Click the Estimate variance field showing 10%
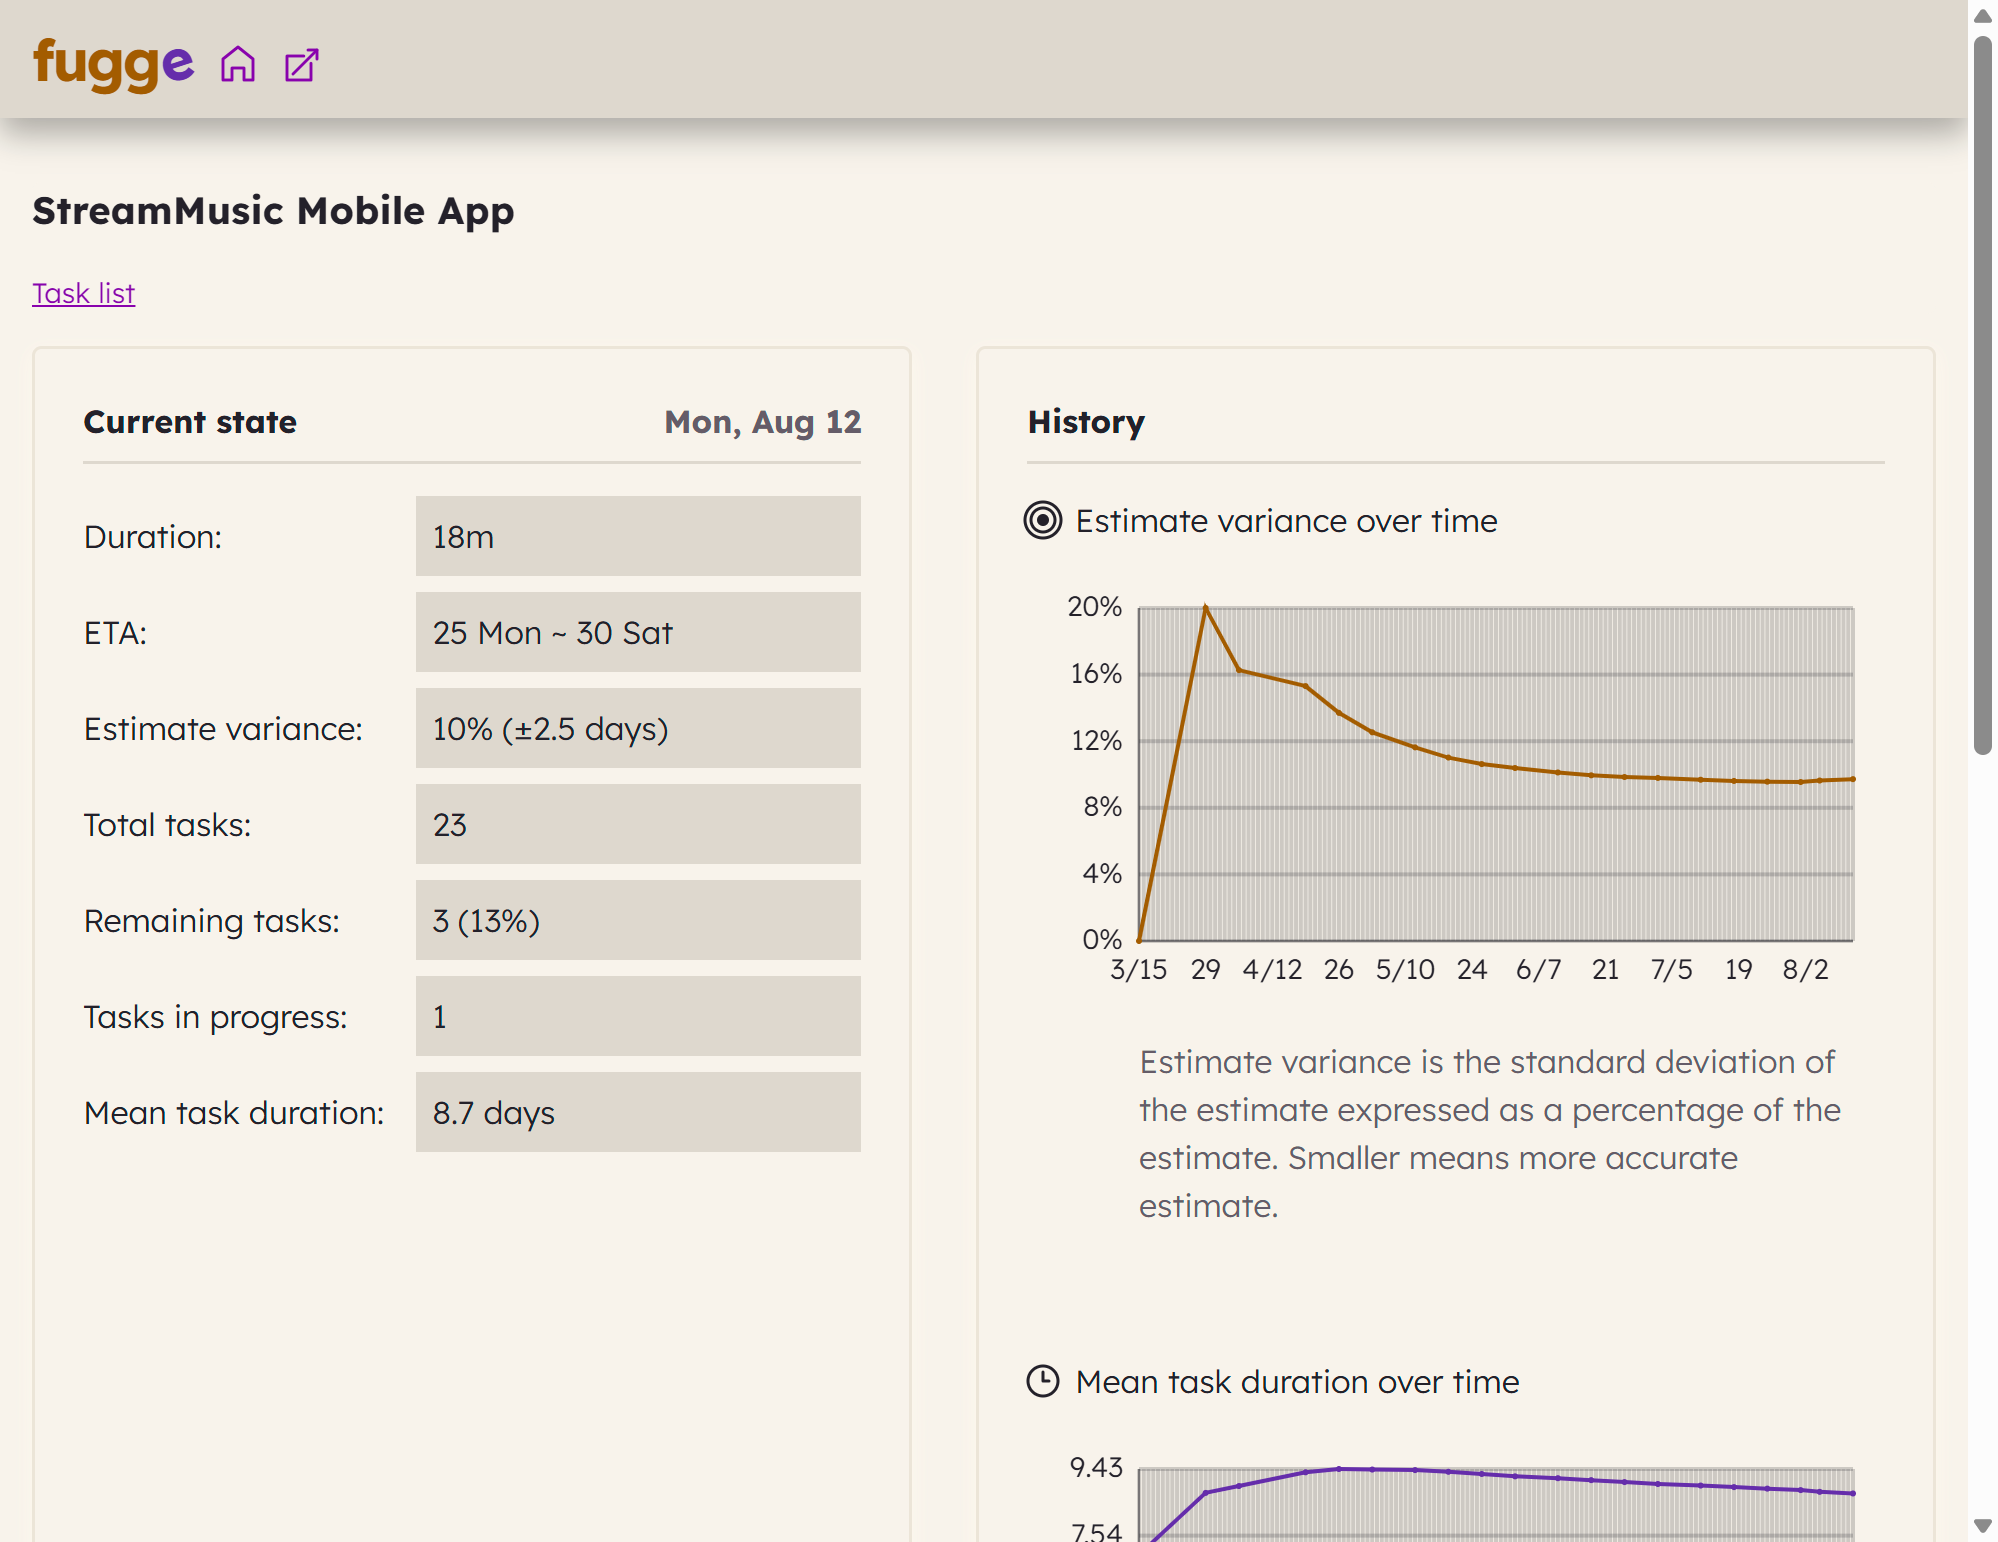The width and height of the screenshot is (1998, 1542). (x=637, y=728)
